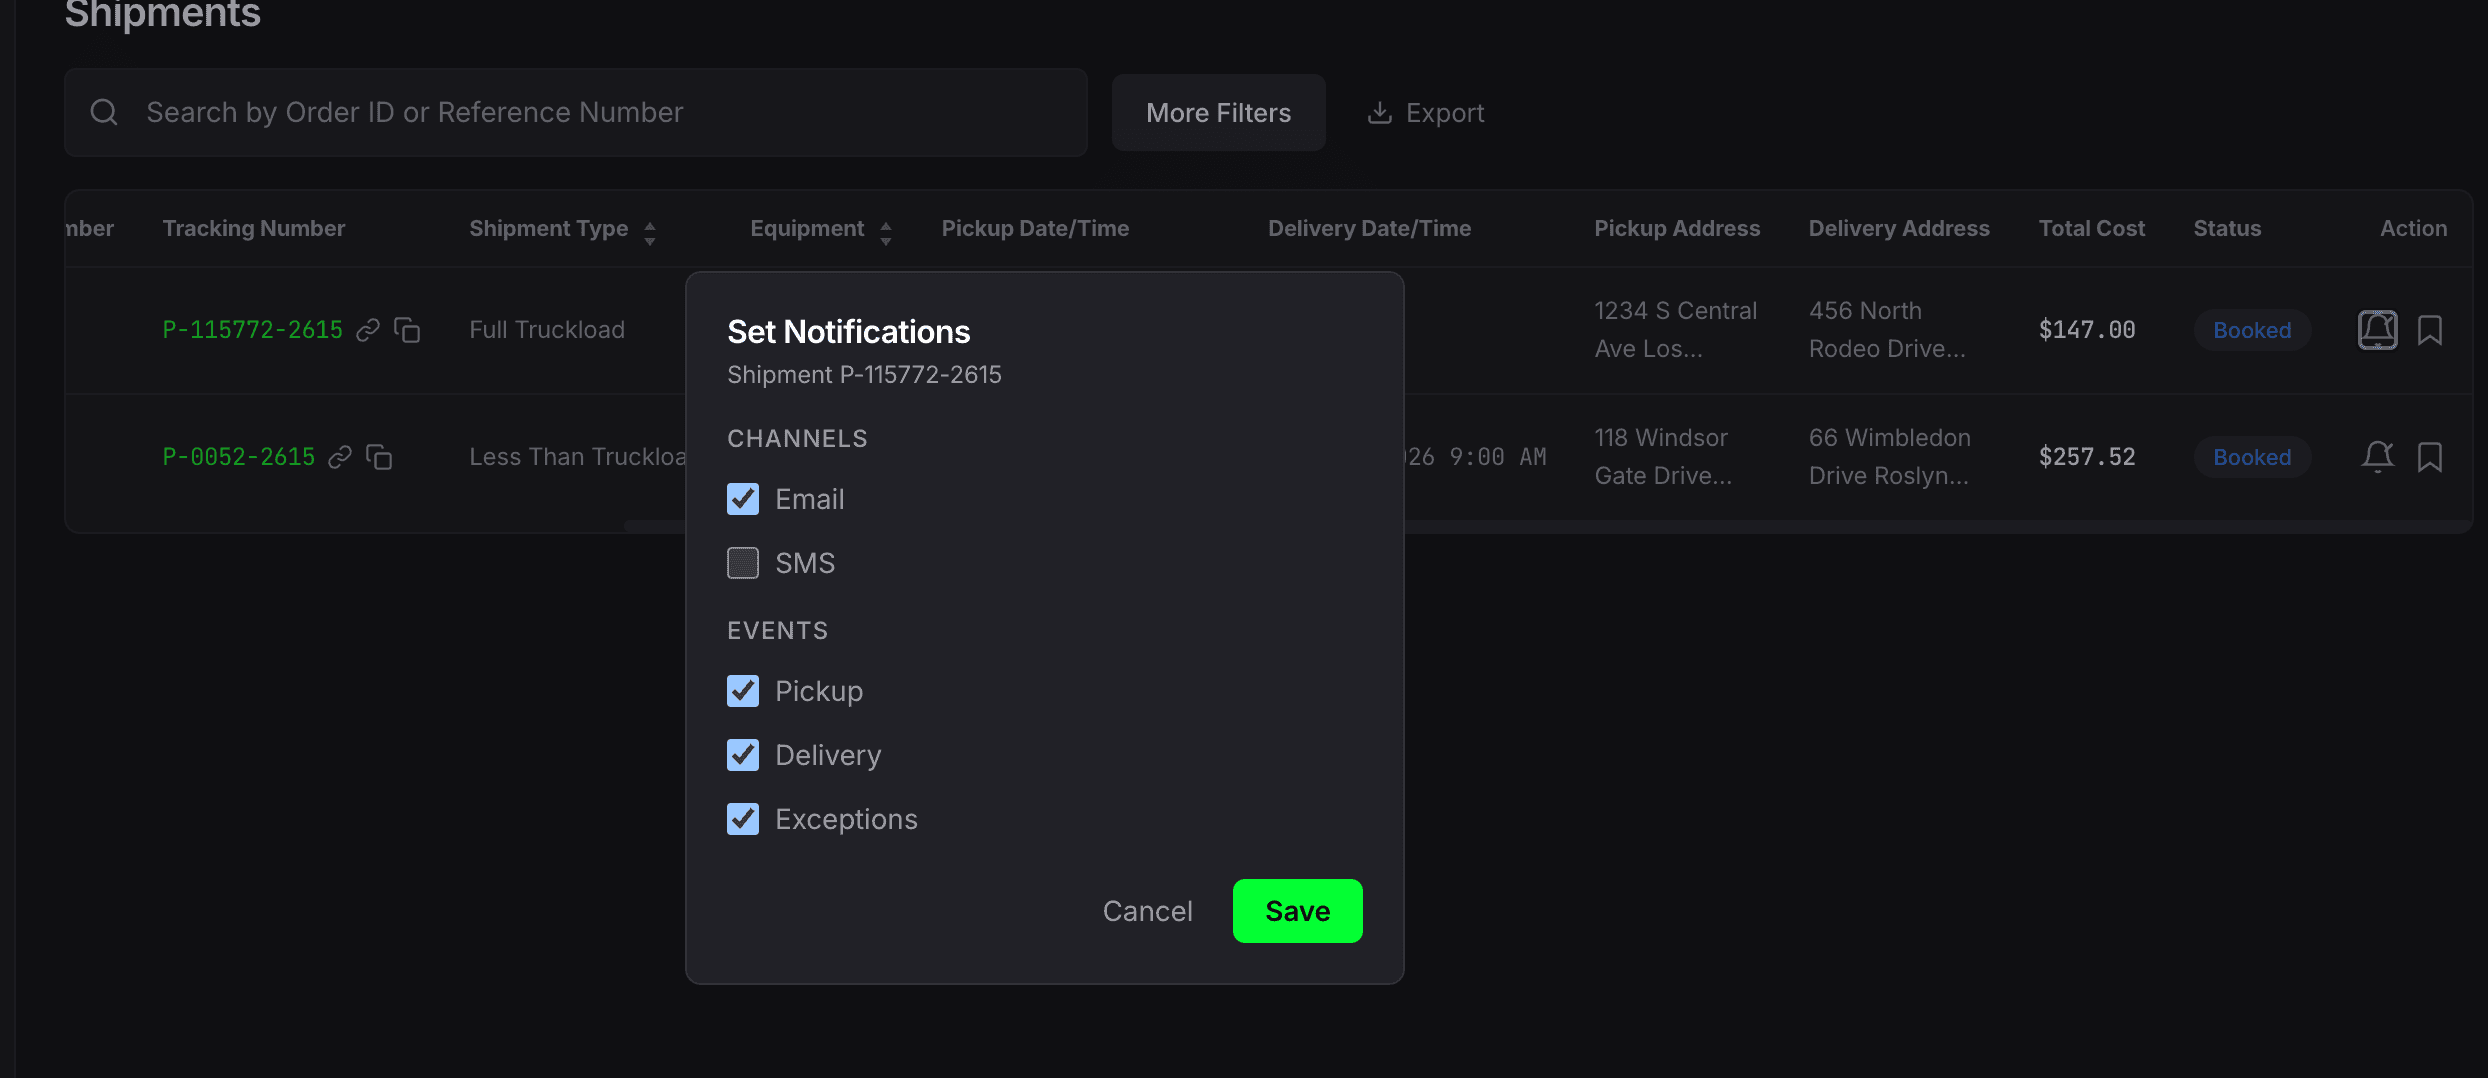Image resolution: width=2488 pixels, height=1078 pixels.
Task: Open More Filters
Action: click(1218, 112)
